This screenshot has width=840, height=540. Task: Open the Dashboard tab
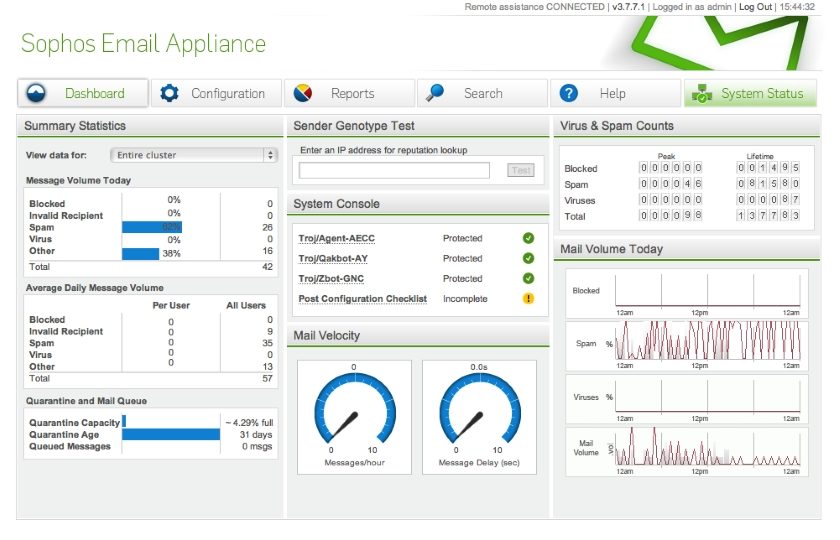click(83, 93)
